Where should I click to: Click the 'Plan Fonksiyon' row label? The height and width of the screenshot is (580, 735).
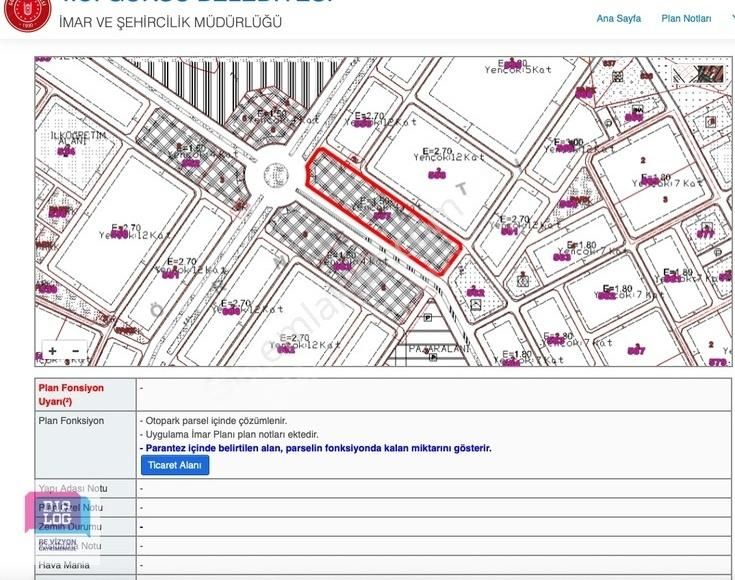pos(71,421)
